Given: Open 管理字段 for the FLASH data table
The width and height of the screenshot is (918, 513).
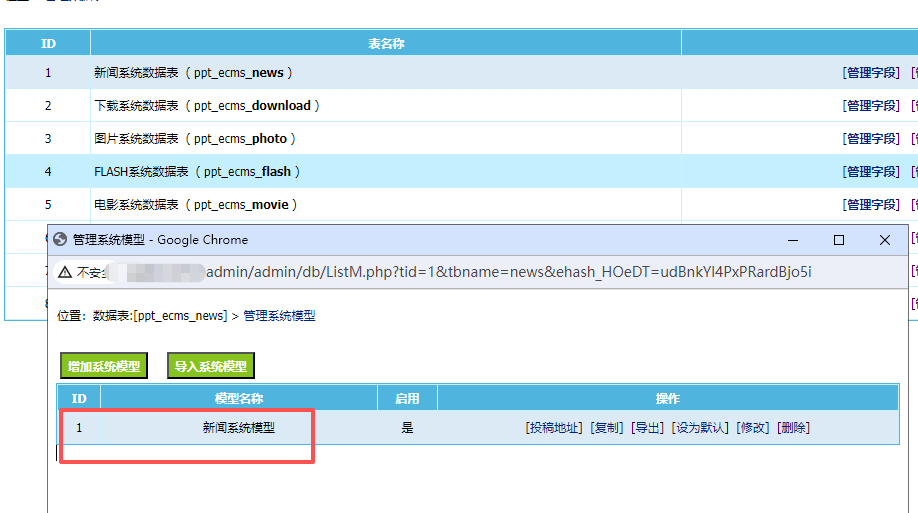Looking at the screenshot, I should (x=872, y=172).
